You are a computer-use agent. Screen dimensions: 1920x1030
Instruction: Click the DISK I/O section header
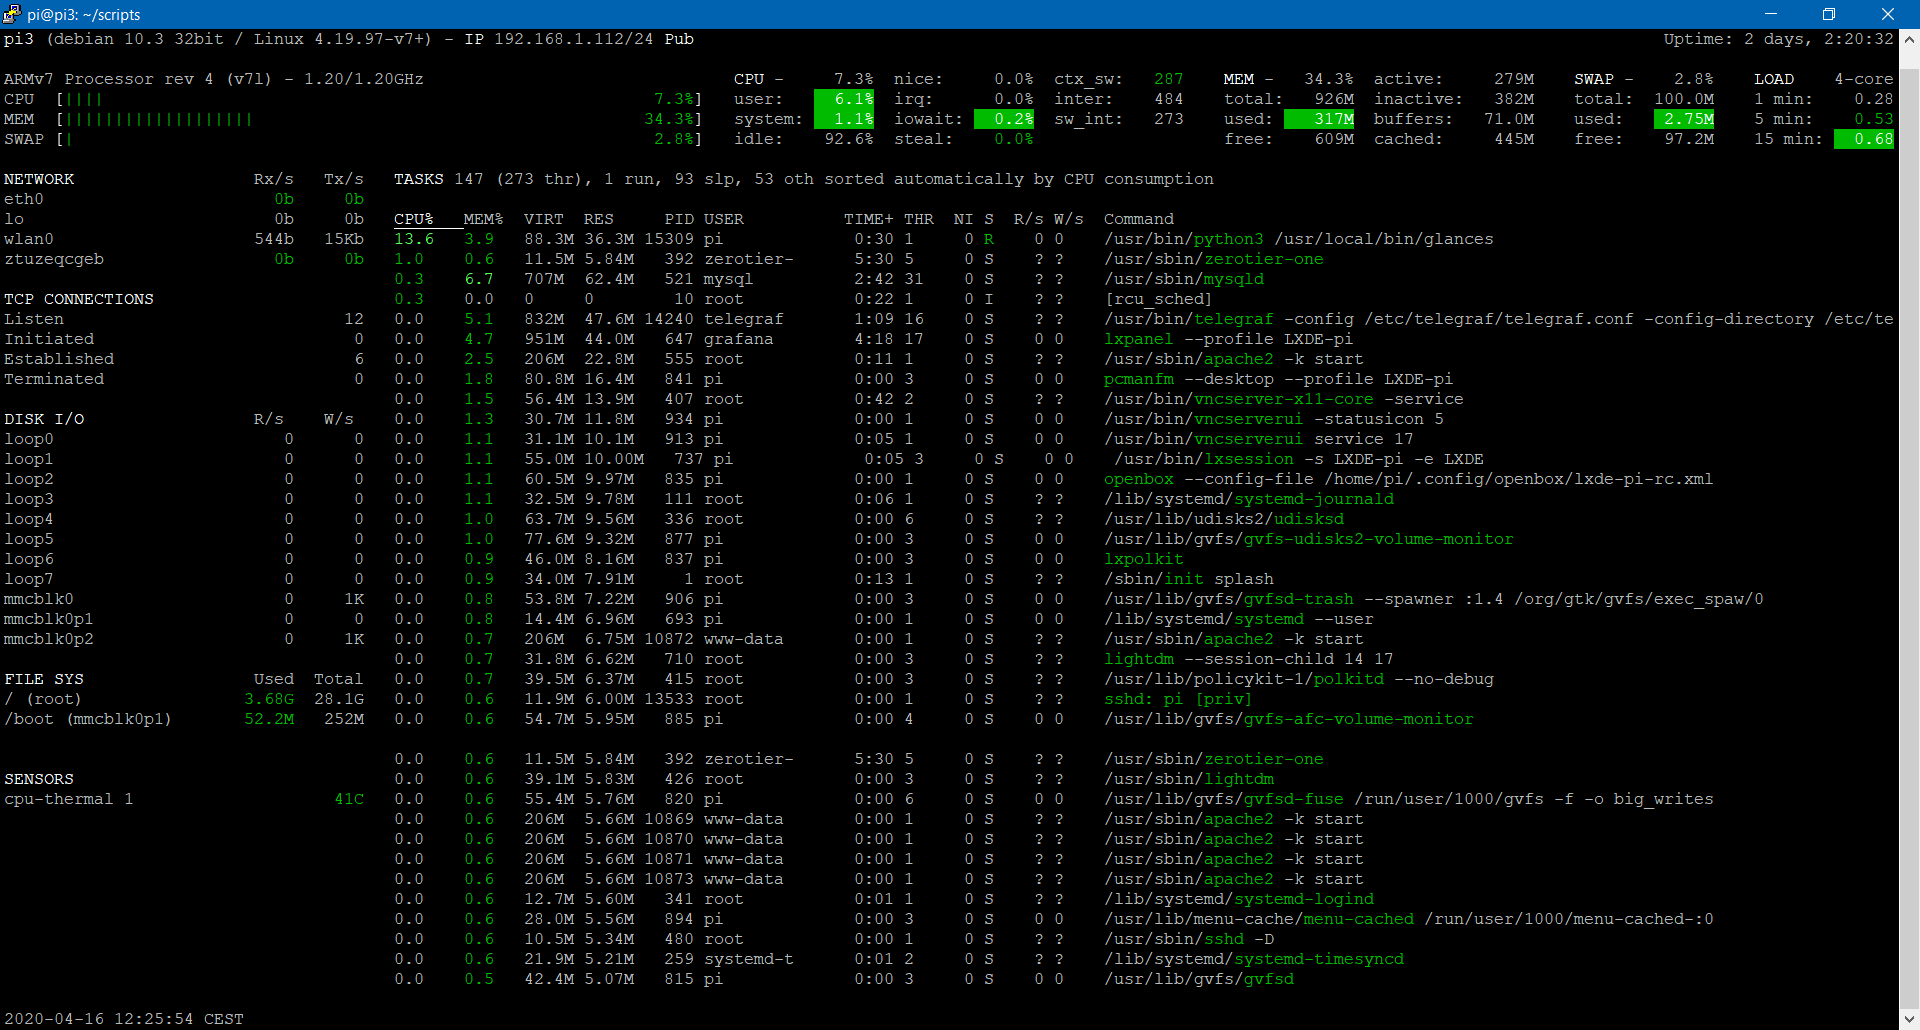click(45, 418)
